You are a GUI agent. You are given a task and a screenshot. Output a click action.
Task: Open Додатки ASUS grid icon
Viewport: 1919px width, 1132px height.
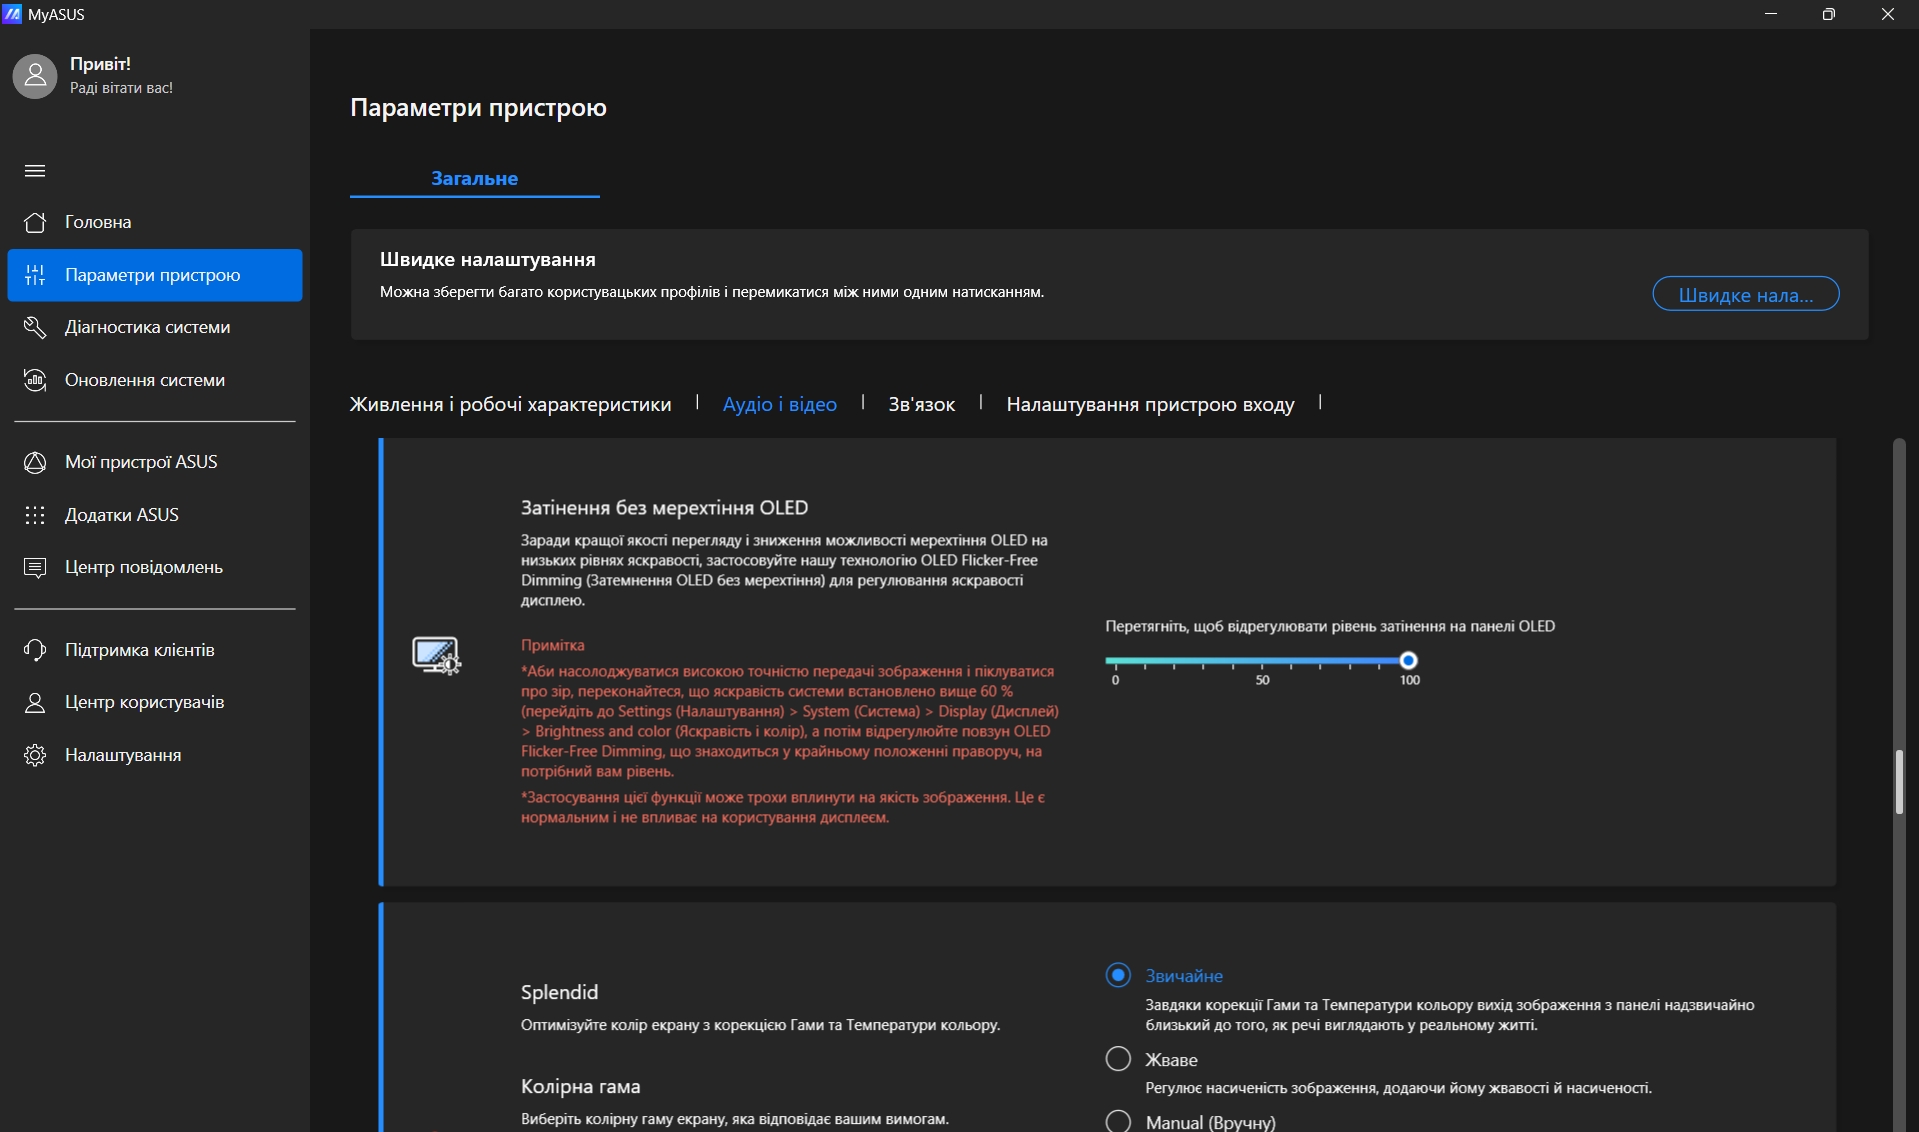click(x=35, y=515)
